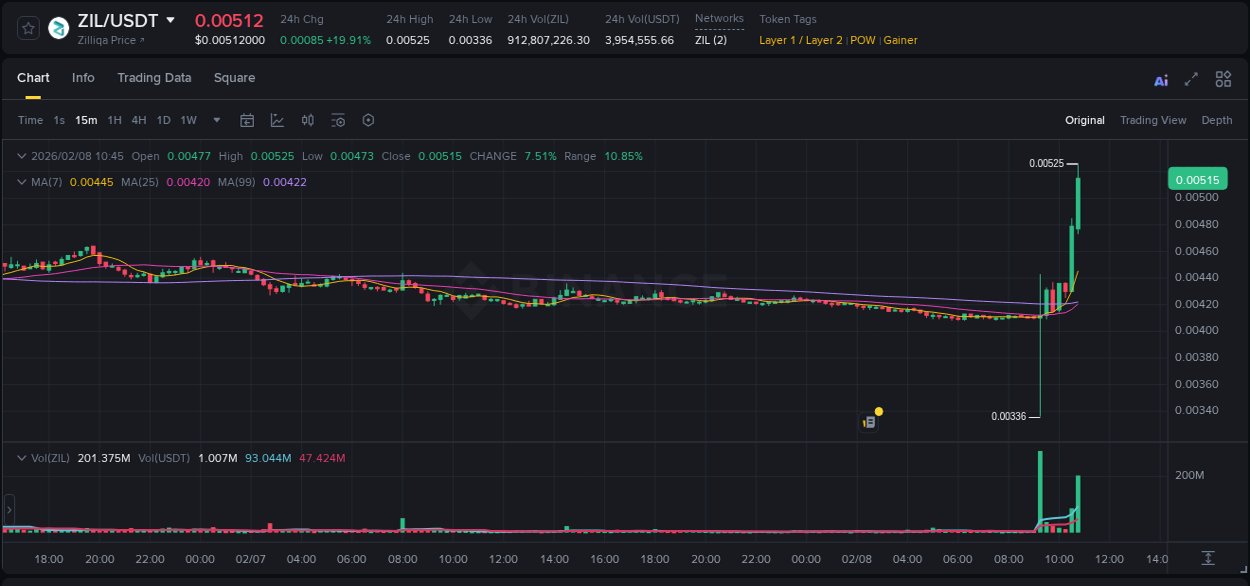This screenshot has height=586, width=1250.
Task: Open the AI chart analysis feature
Action: click(x=1161, y=78)
